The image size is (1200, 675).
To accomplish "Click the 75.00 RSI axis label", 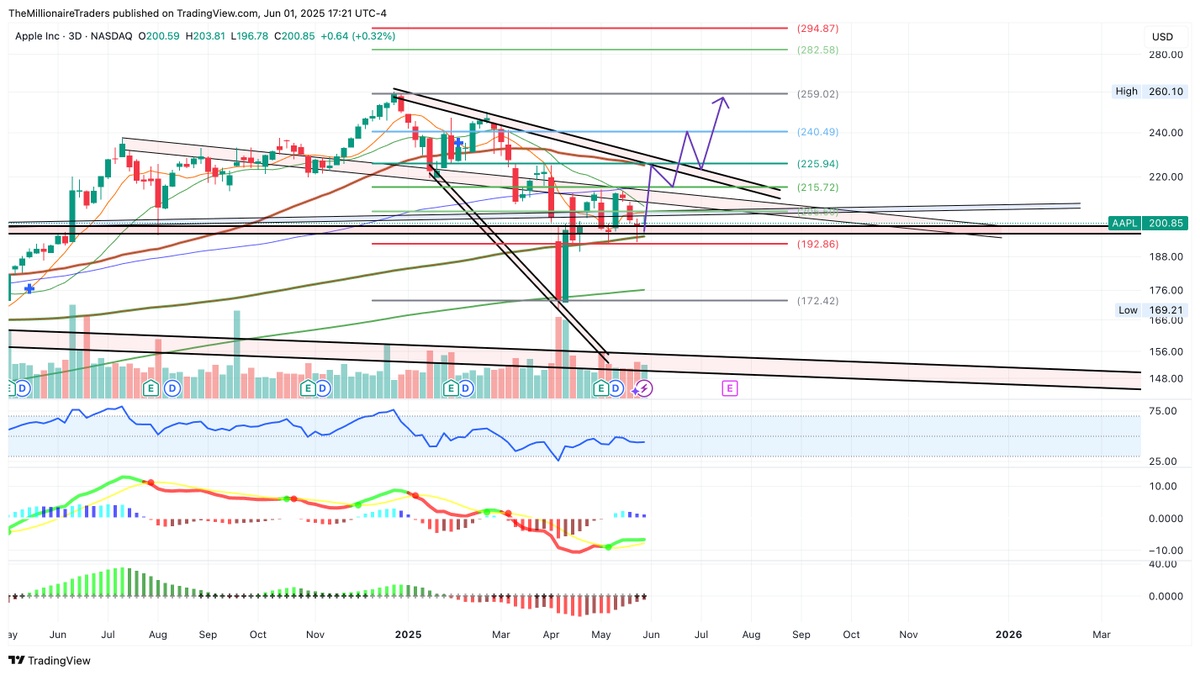I will click(1161, 411).
